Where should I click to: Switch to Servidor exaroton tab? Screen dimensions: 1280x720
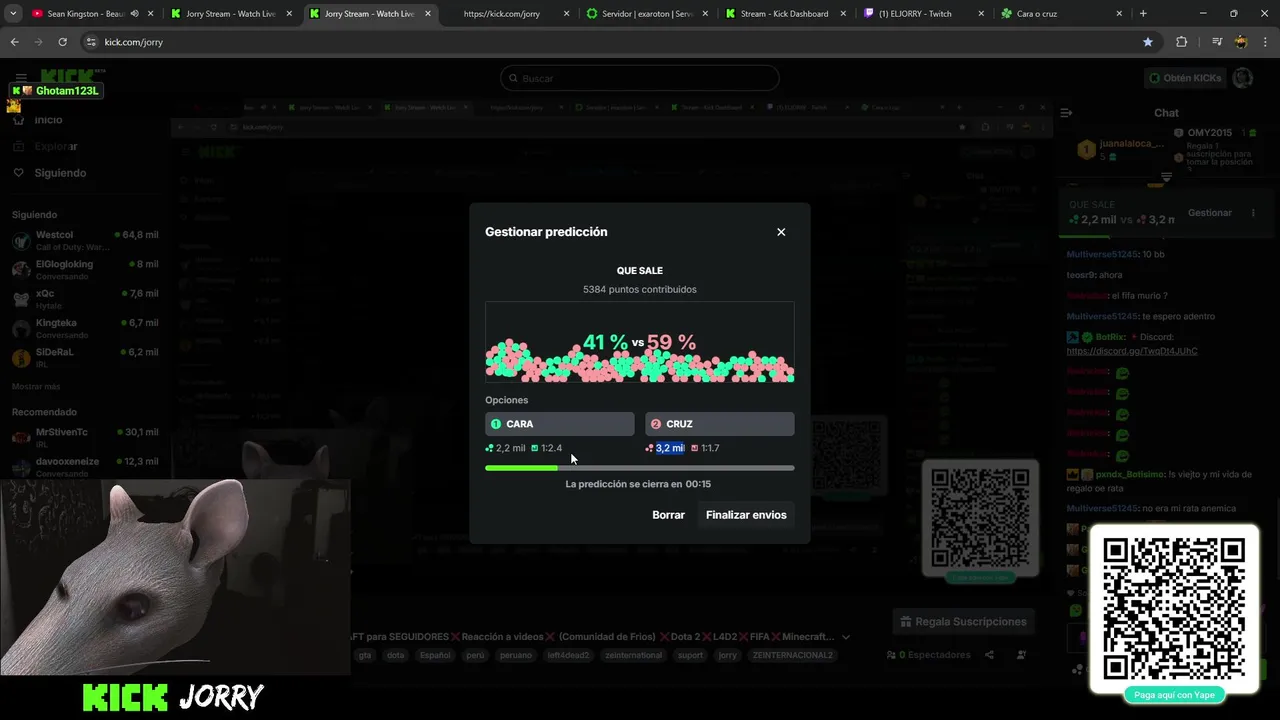coord(646,14)
